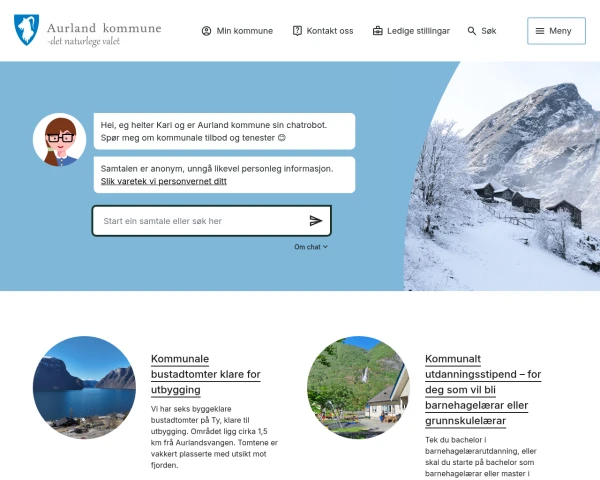Click the Søk magnifying glass icon
The width and height of the screenshot is (600, 480).
472,31
